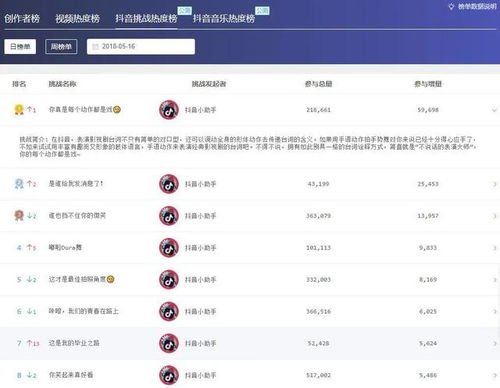500x388 pixels.
Task: Click the calendar icon in date field
Action: coord(95,47)
